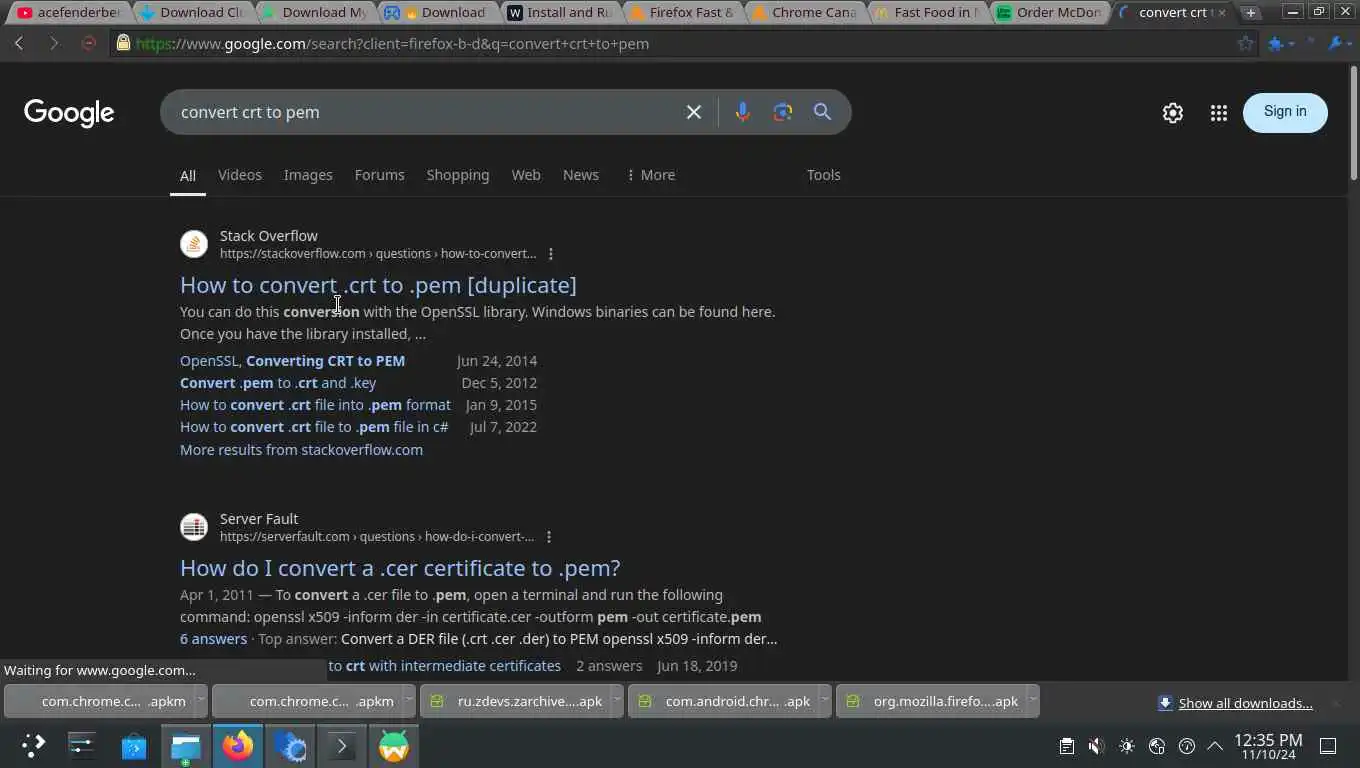This screenshot has height=768, width=1360.
Task: Open the extensions puzzle menu
Action: 1280,43
